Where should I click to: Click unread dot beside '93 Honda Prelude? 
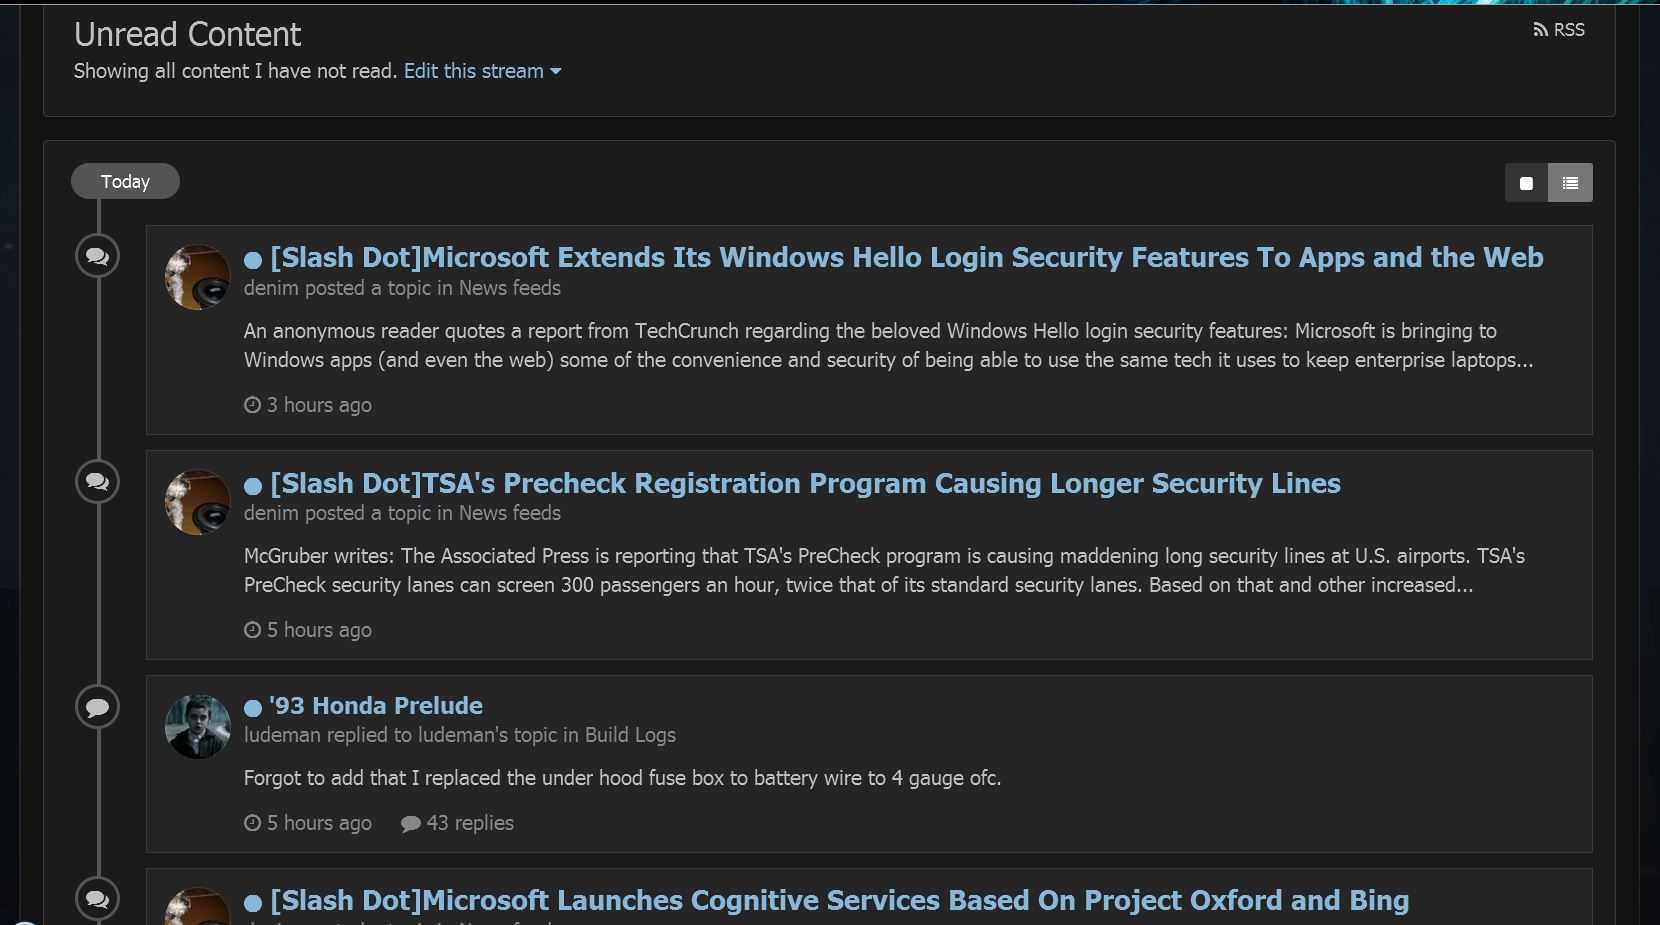(x=253, y=708)
